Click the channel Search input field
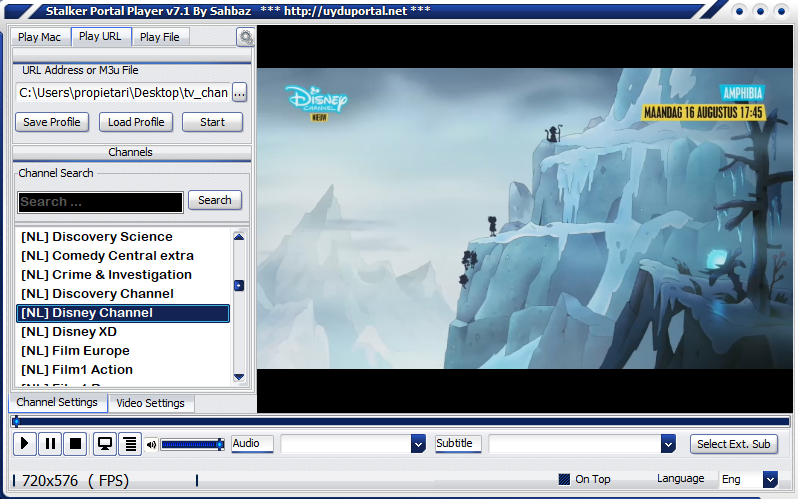Image resolution: width=798 pixels, height=499 pixels. coord(100,202)
